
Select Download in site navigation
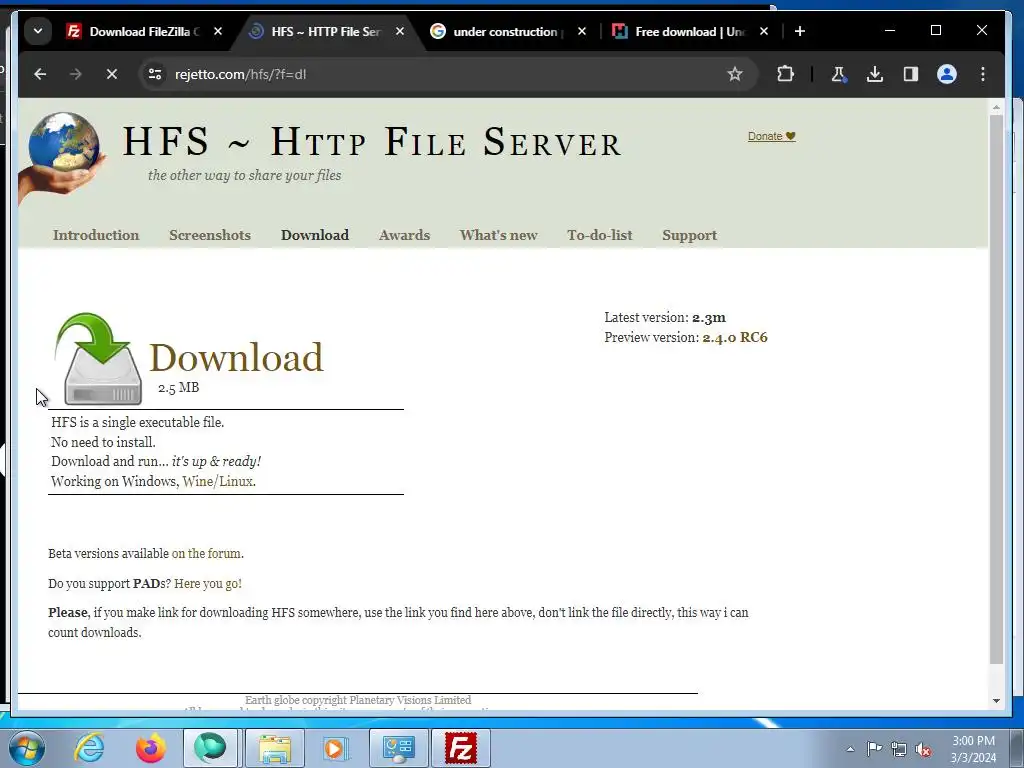click(315, 235)
